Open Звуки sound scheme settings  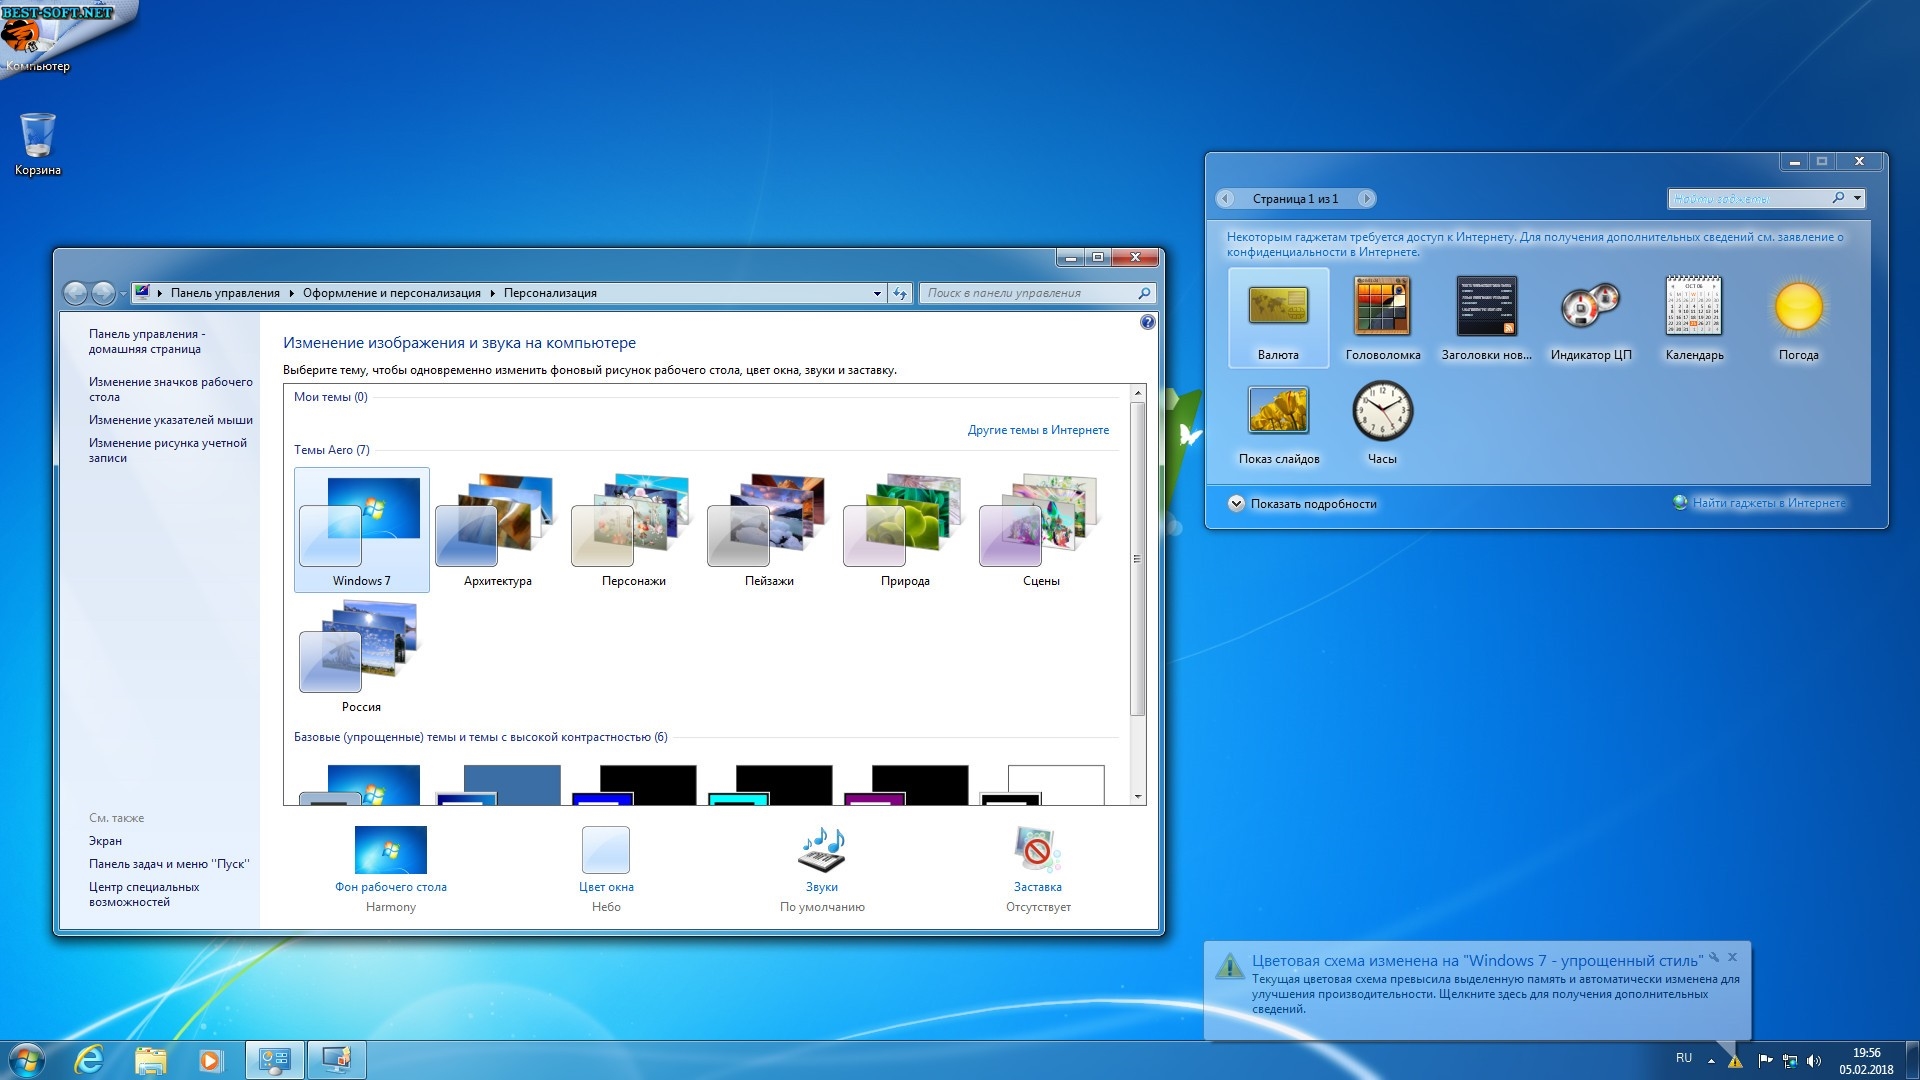click(822, 851)
